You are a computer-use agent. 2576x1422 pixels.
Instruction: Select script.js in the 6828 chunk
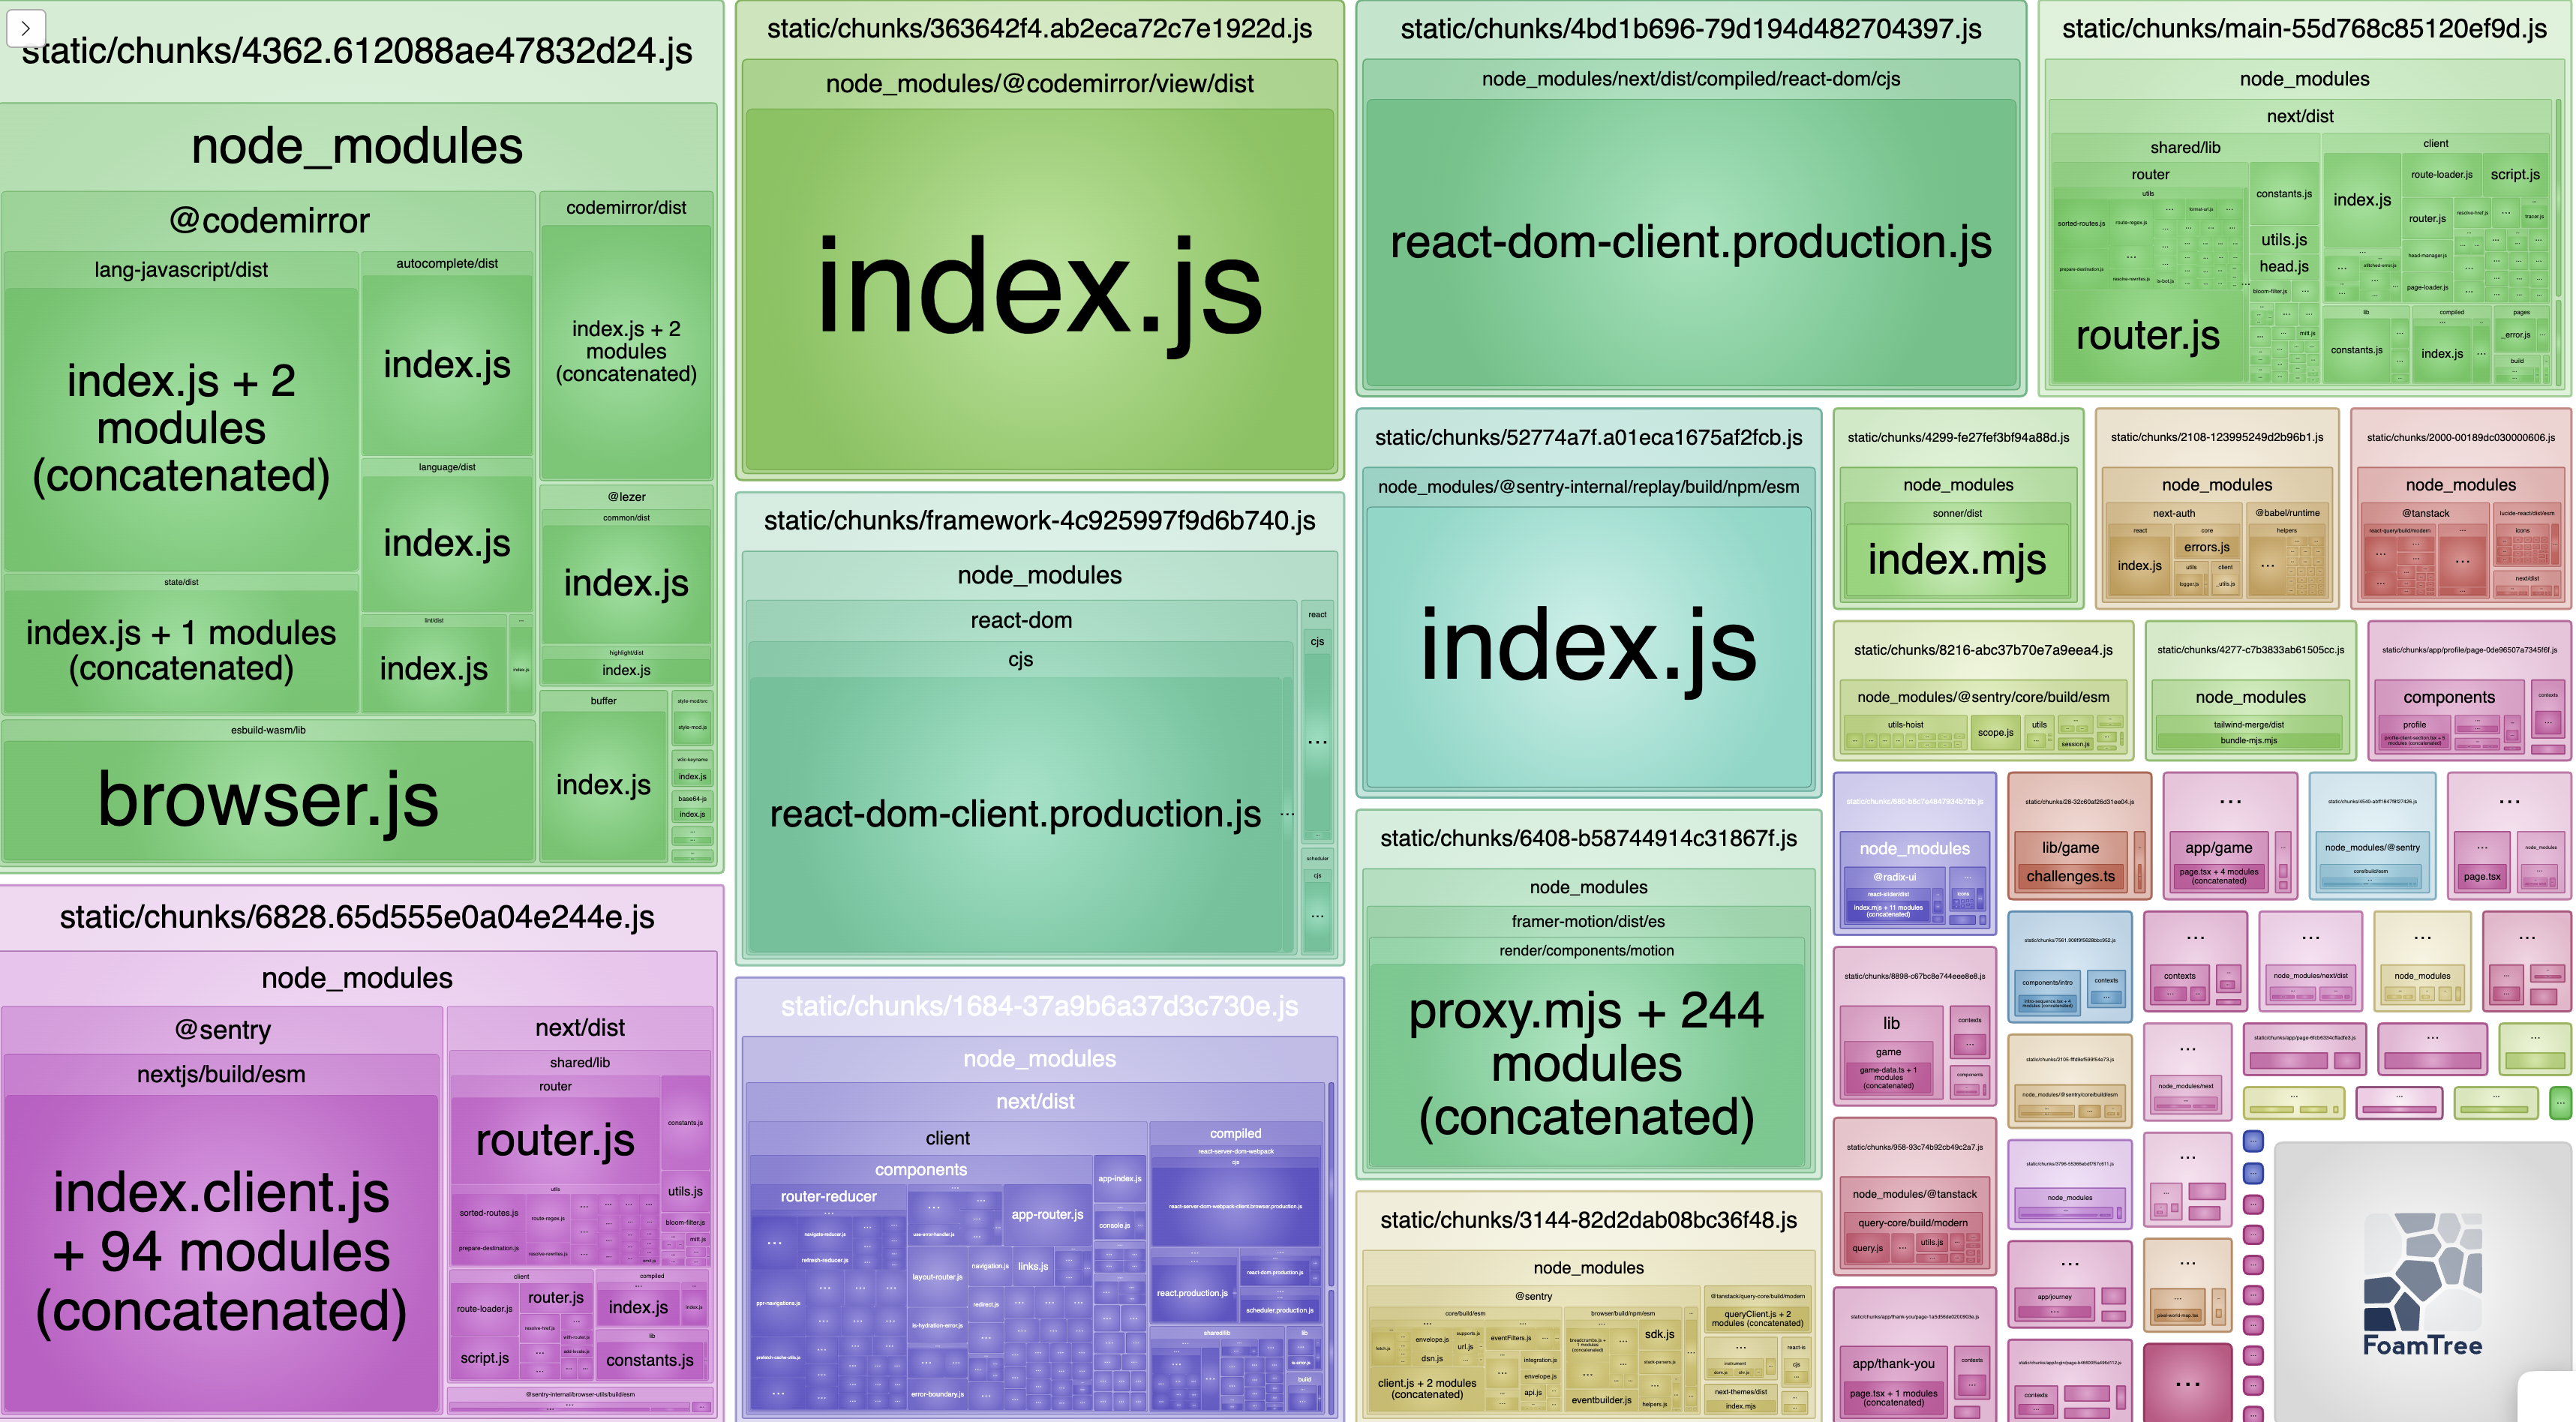tap(485, 1358)
